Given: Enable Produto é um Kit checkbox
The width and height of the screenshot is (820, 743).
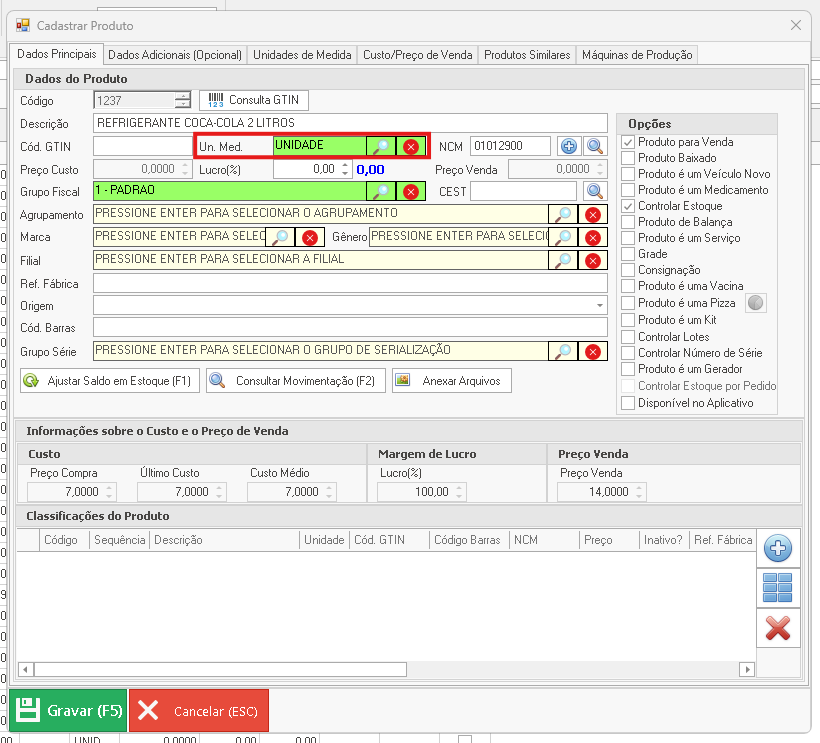Looking at the screenshot, I should pos(628,320).
